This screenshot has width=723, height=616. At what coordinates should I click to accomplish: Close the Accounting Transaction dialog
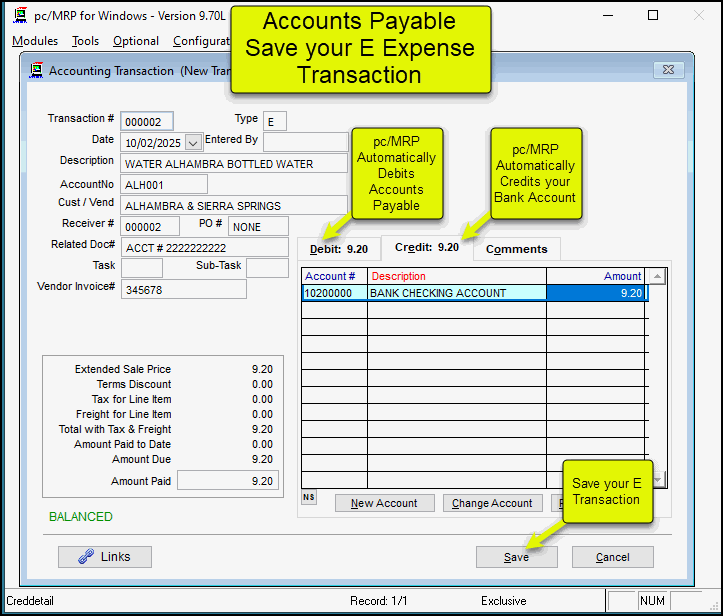669,70
